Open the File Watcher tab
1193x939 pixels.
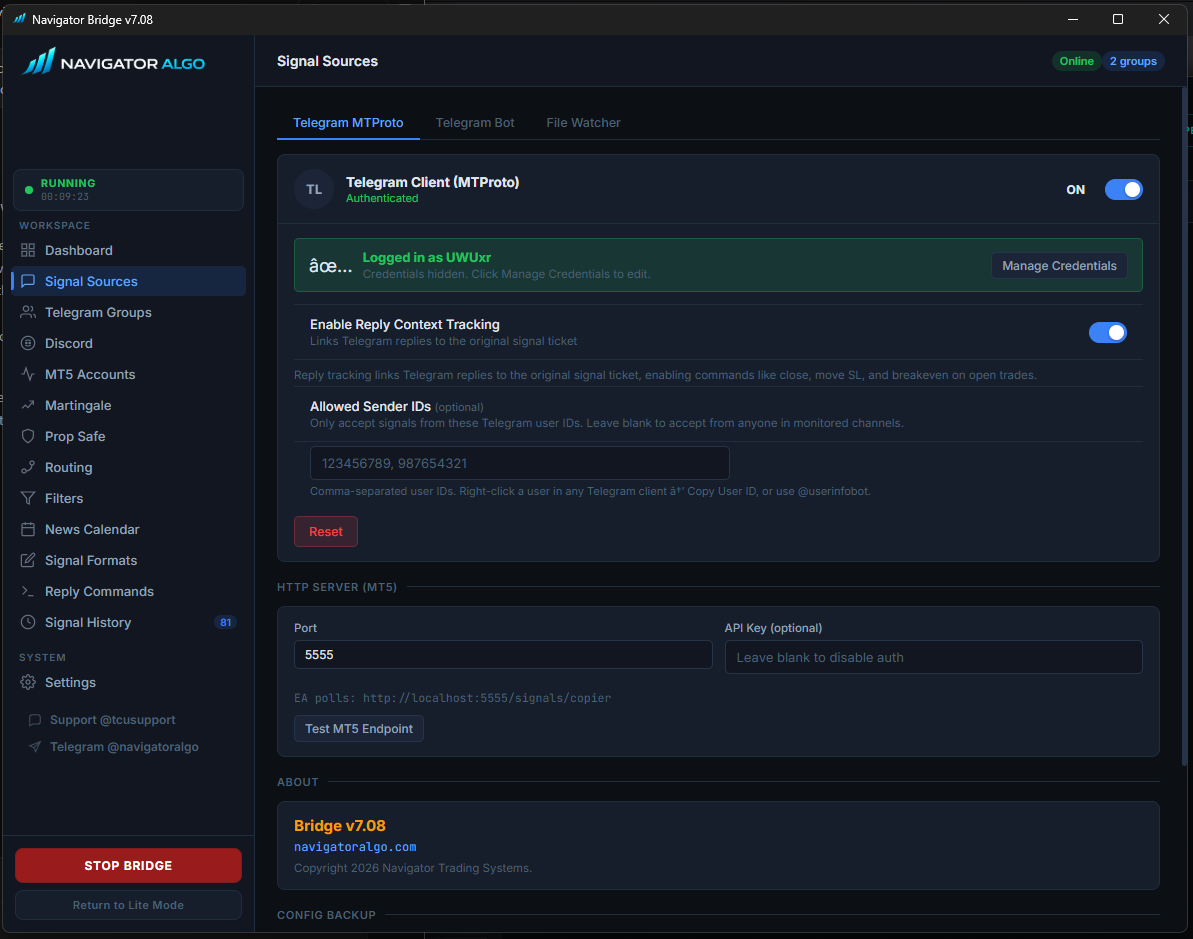pos(584,123)
